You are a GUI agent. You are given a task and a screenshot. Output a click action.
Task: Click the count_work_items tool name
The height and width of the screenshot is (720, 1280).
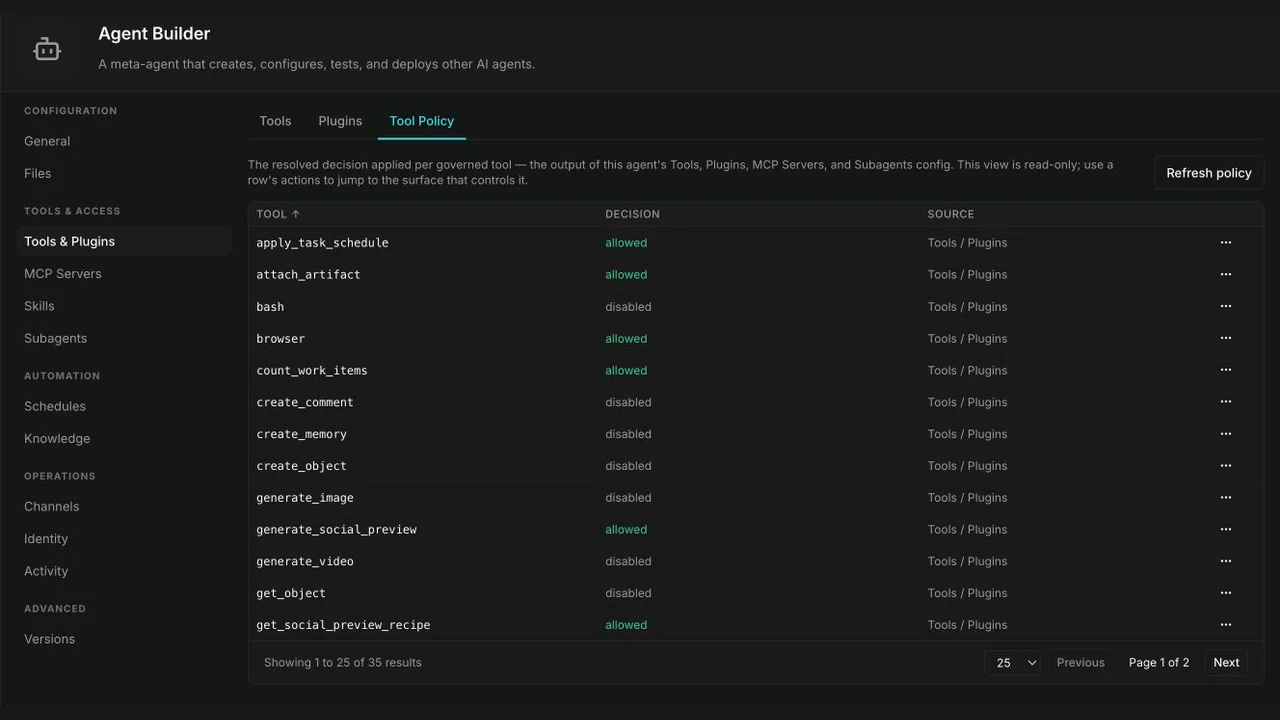point(312,371)
